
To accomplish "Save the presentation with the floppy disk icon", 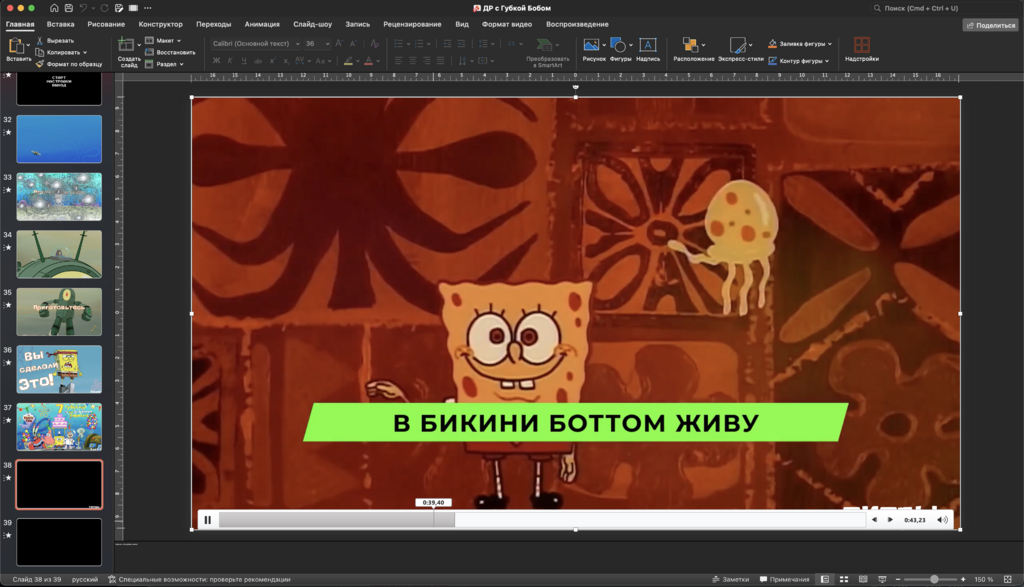I will click(69, 8).
